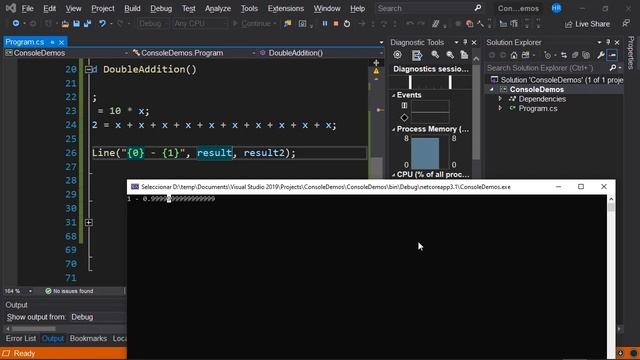Select Solution 'ConsoleDemos' in the tree
The width and height of the screenshot is (640, 360).
pyautogui.click(x=557, y=80)
